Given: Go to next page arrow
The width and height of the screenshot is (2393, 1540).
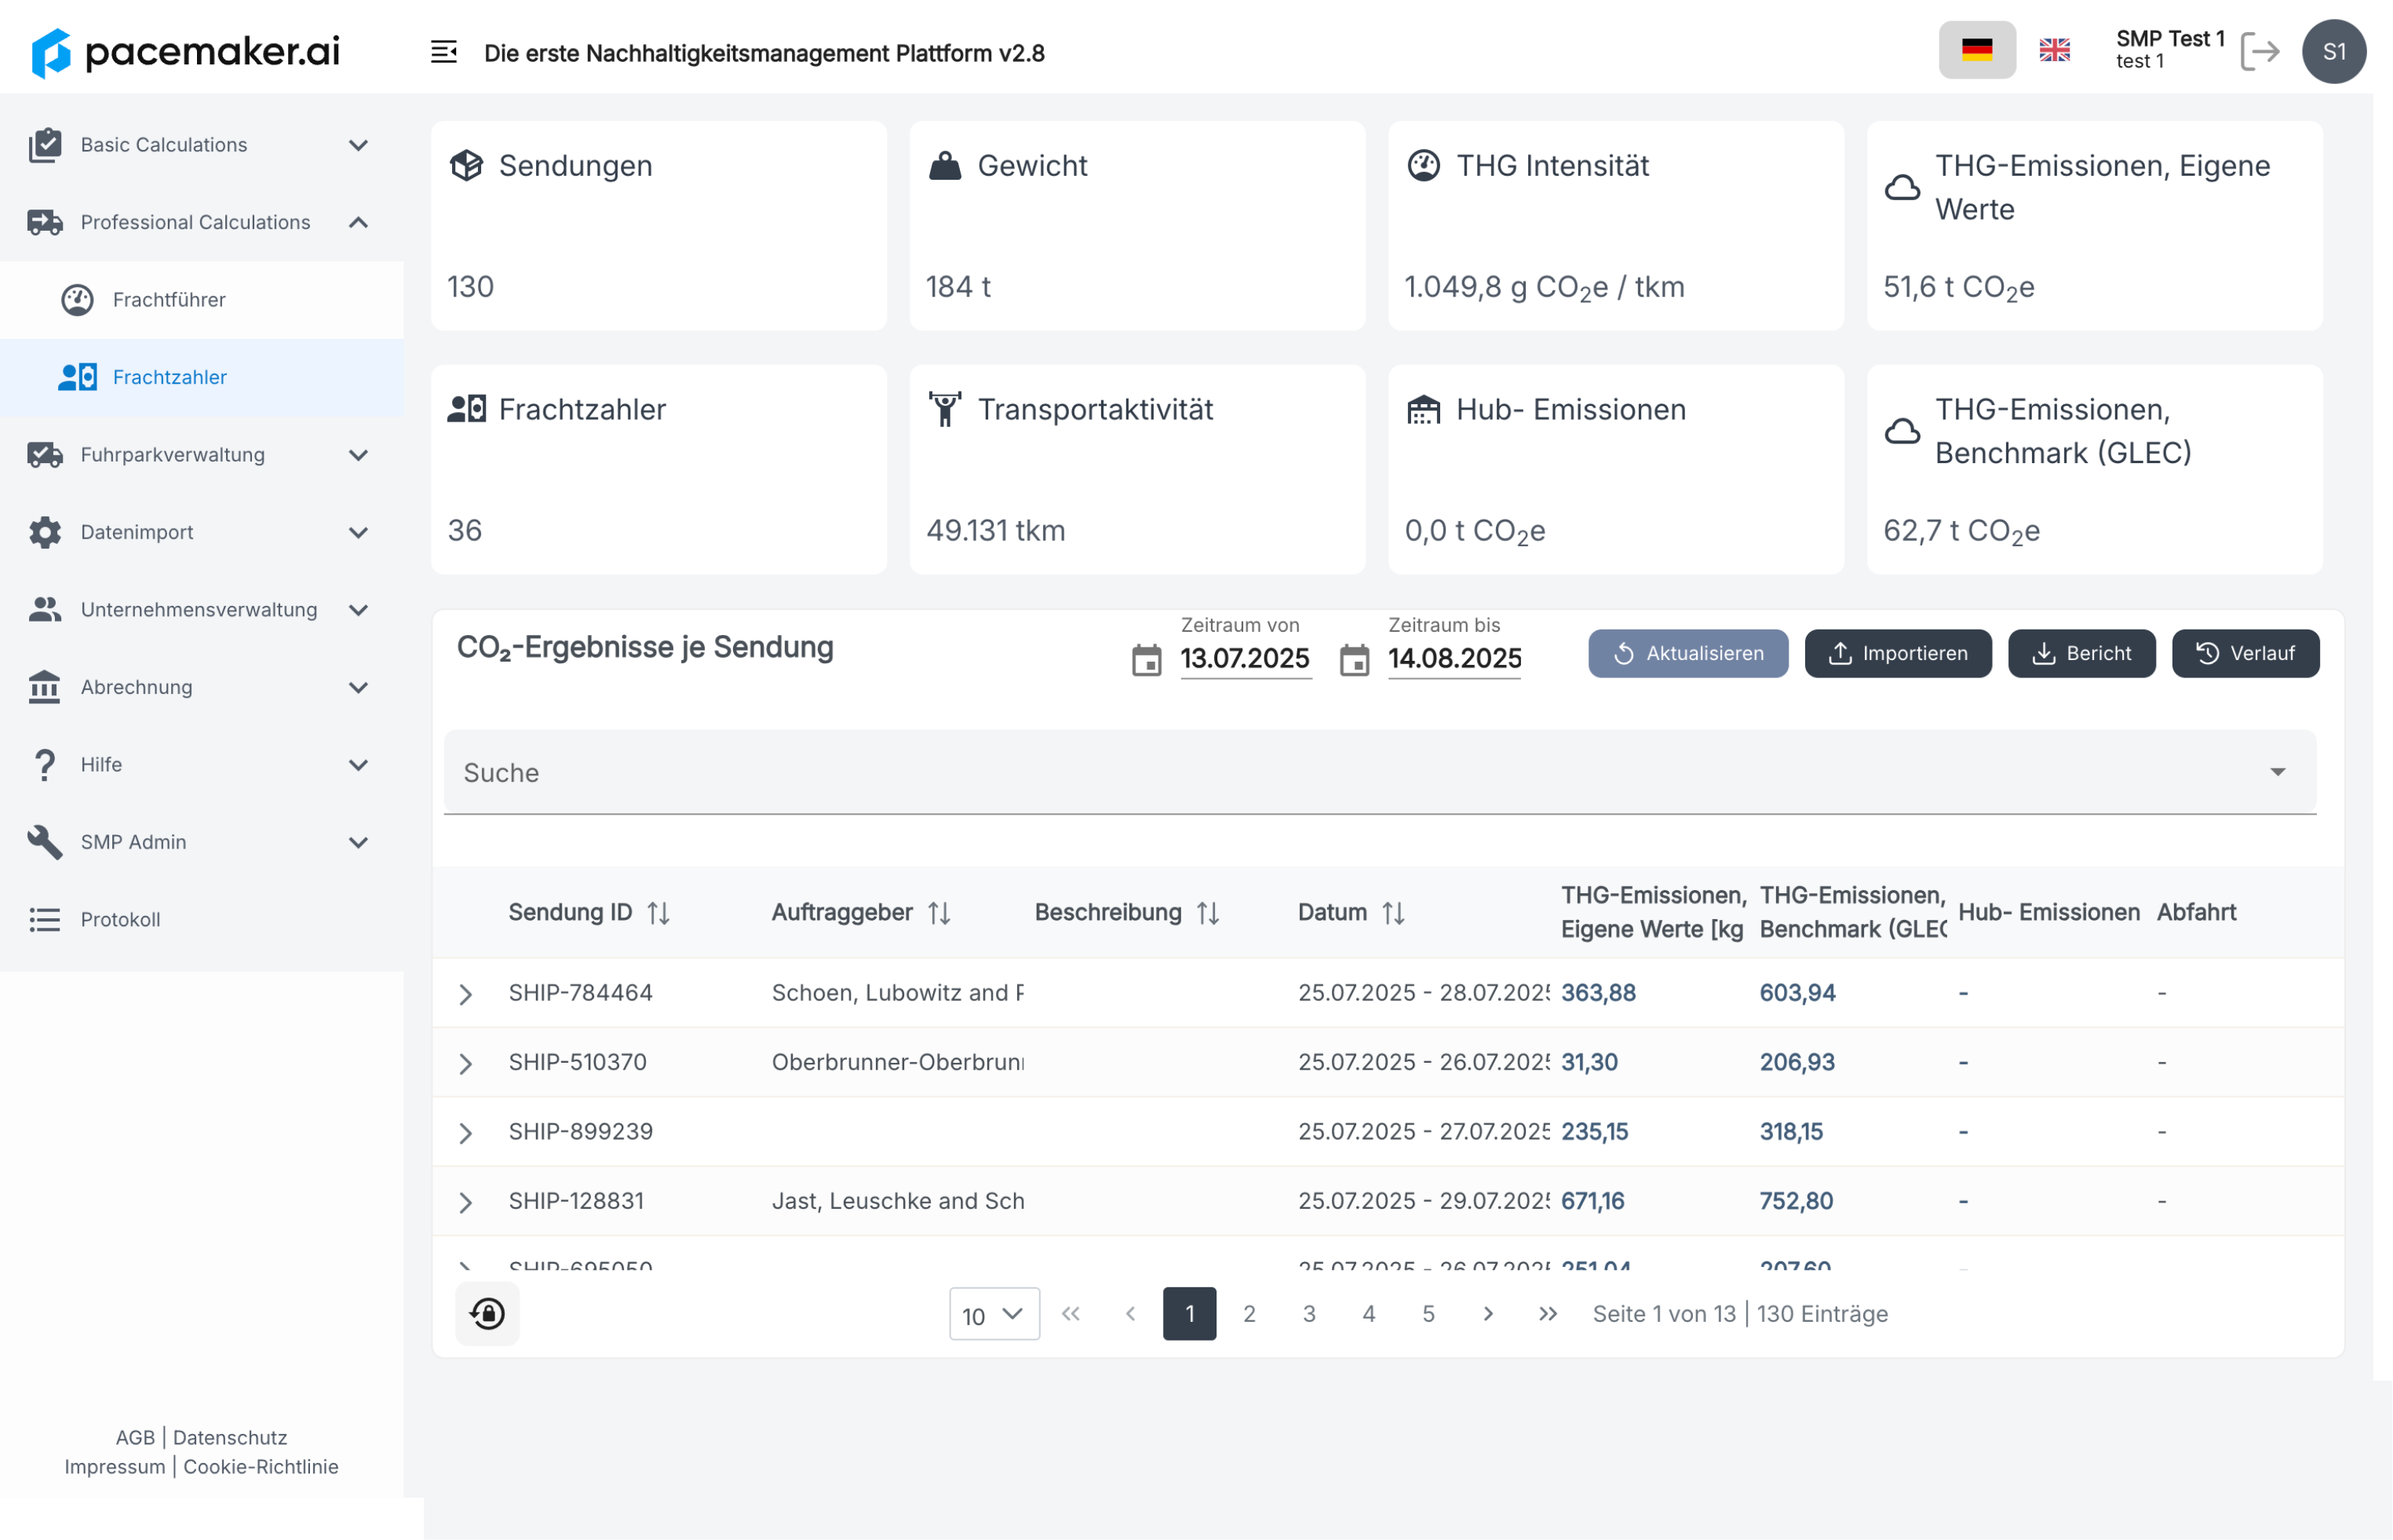Looking at the screenshot, I should (1488, 1314).
